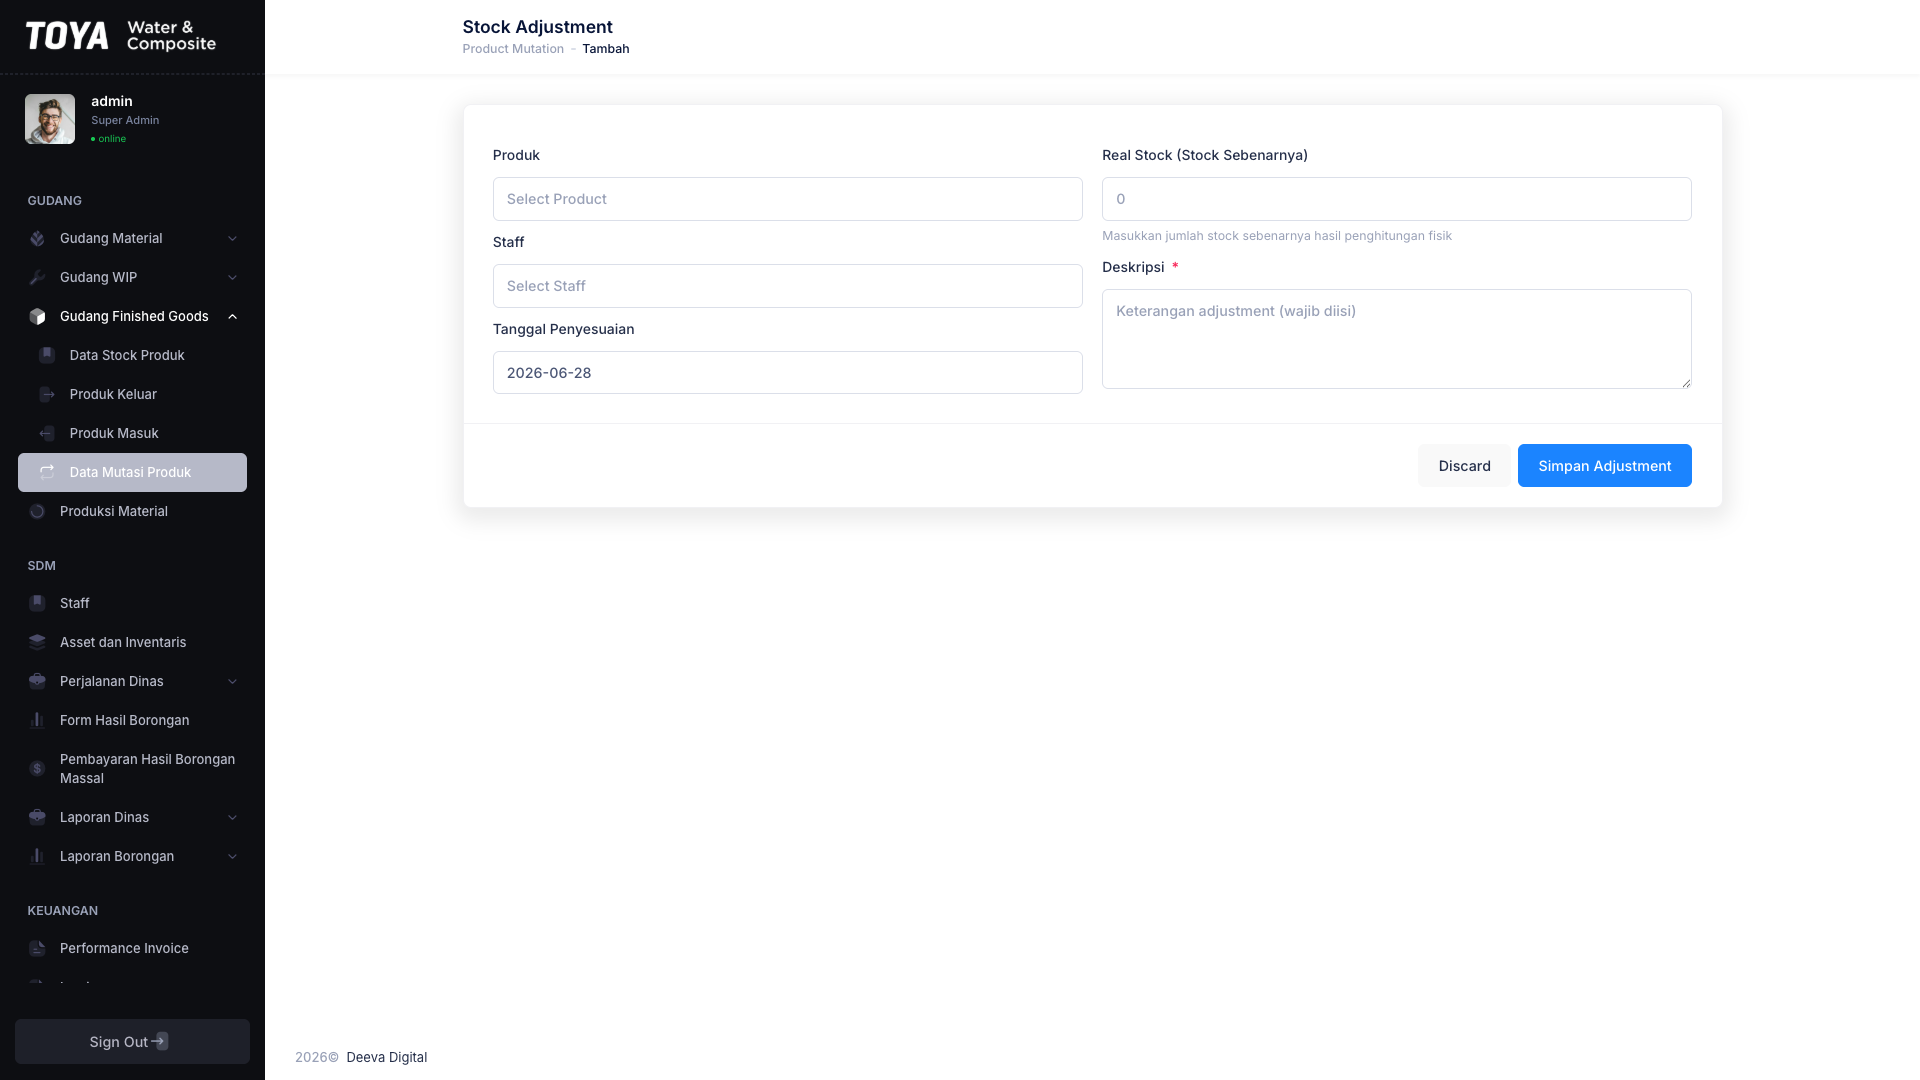This screenshot has height=1080, width=1920.
Task: Expand the Perjalanan Dinas chevron
Action: (232, 681)
